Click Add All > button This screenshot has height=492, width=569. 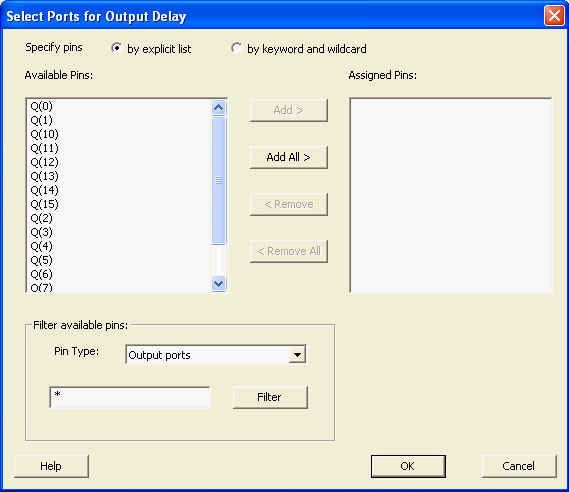[x=288, y=157]
